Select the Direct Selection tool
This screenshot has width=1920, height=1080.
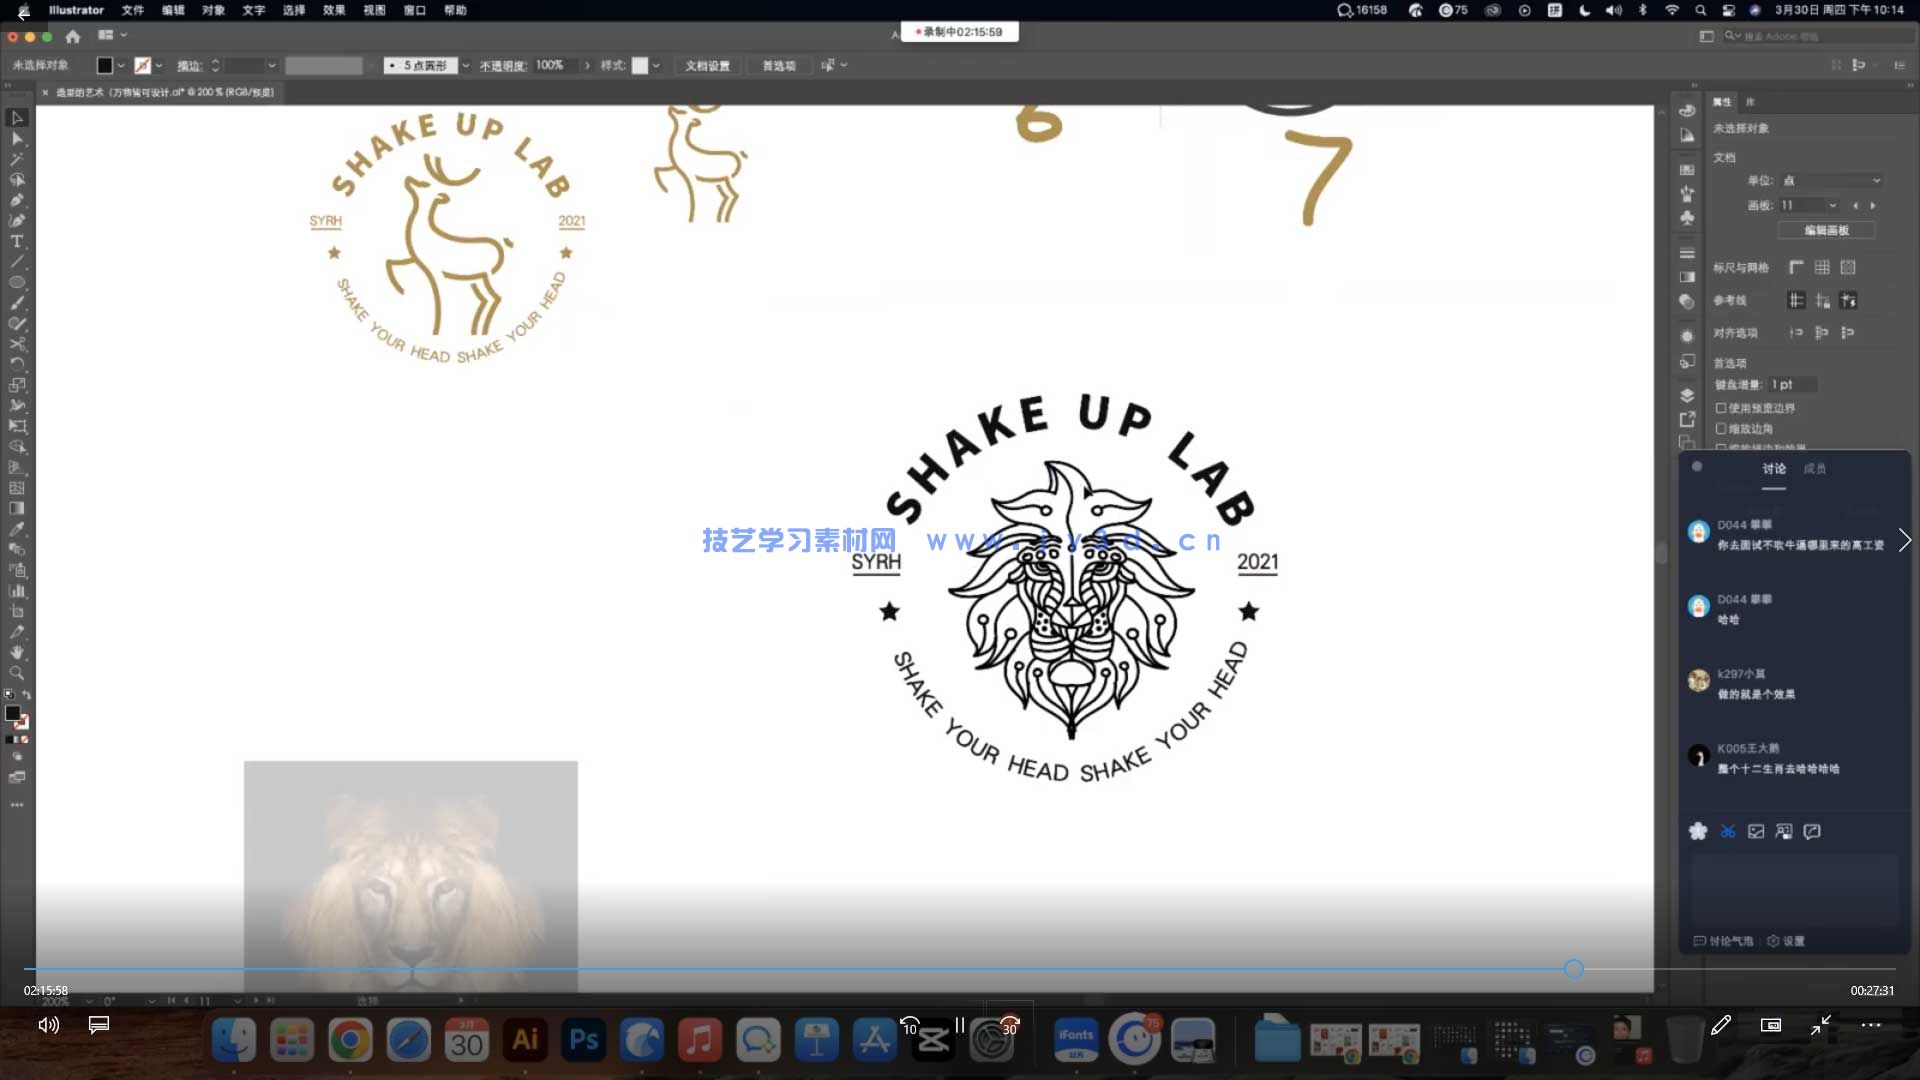(x=17, y=138)
